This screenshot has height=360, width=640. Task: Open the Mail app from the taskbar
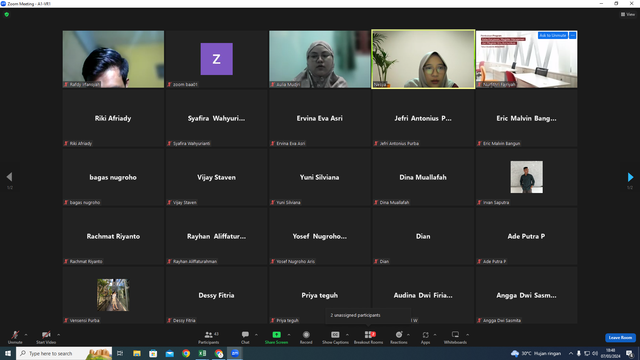(169, 353)
